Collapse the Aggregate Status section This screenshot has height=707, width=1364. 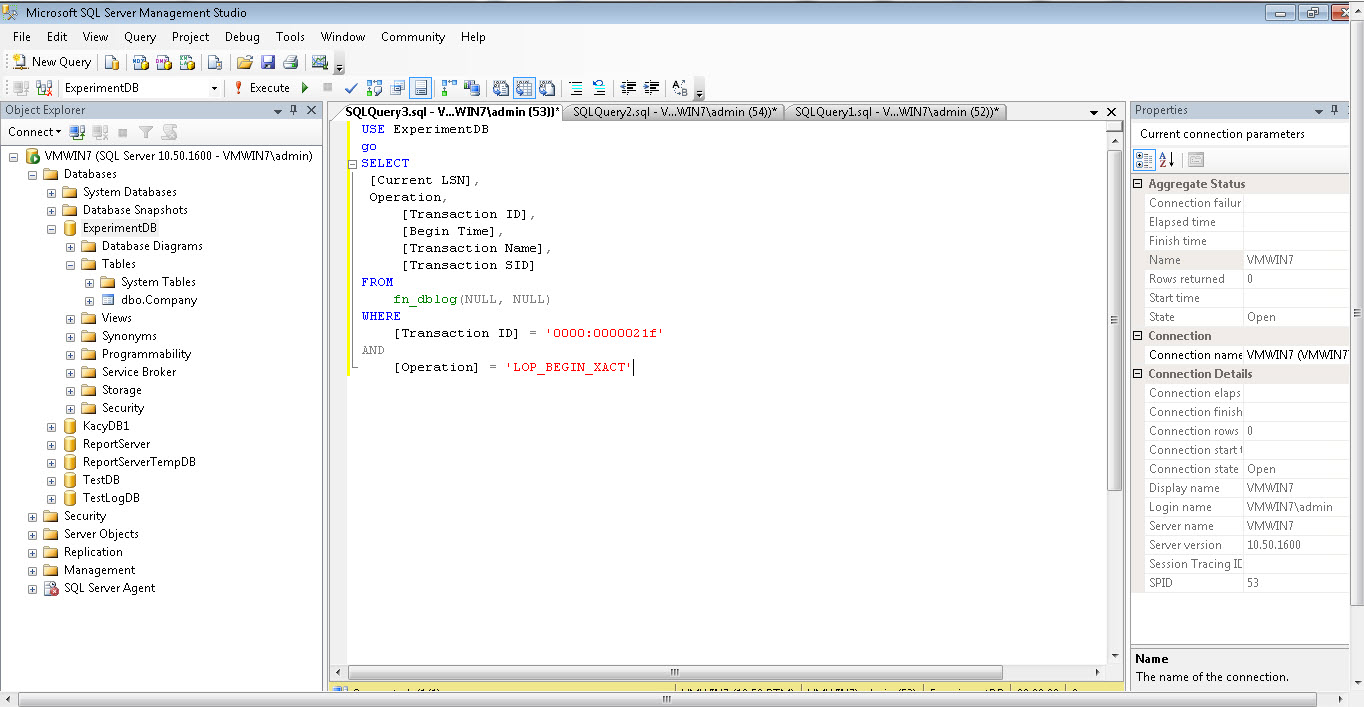coord(1138,184)
